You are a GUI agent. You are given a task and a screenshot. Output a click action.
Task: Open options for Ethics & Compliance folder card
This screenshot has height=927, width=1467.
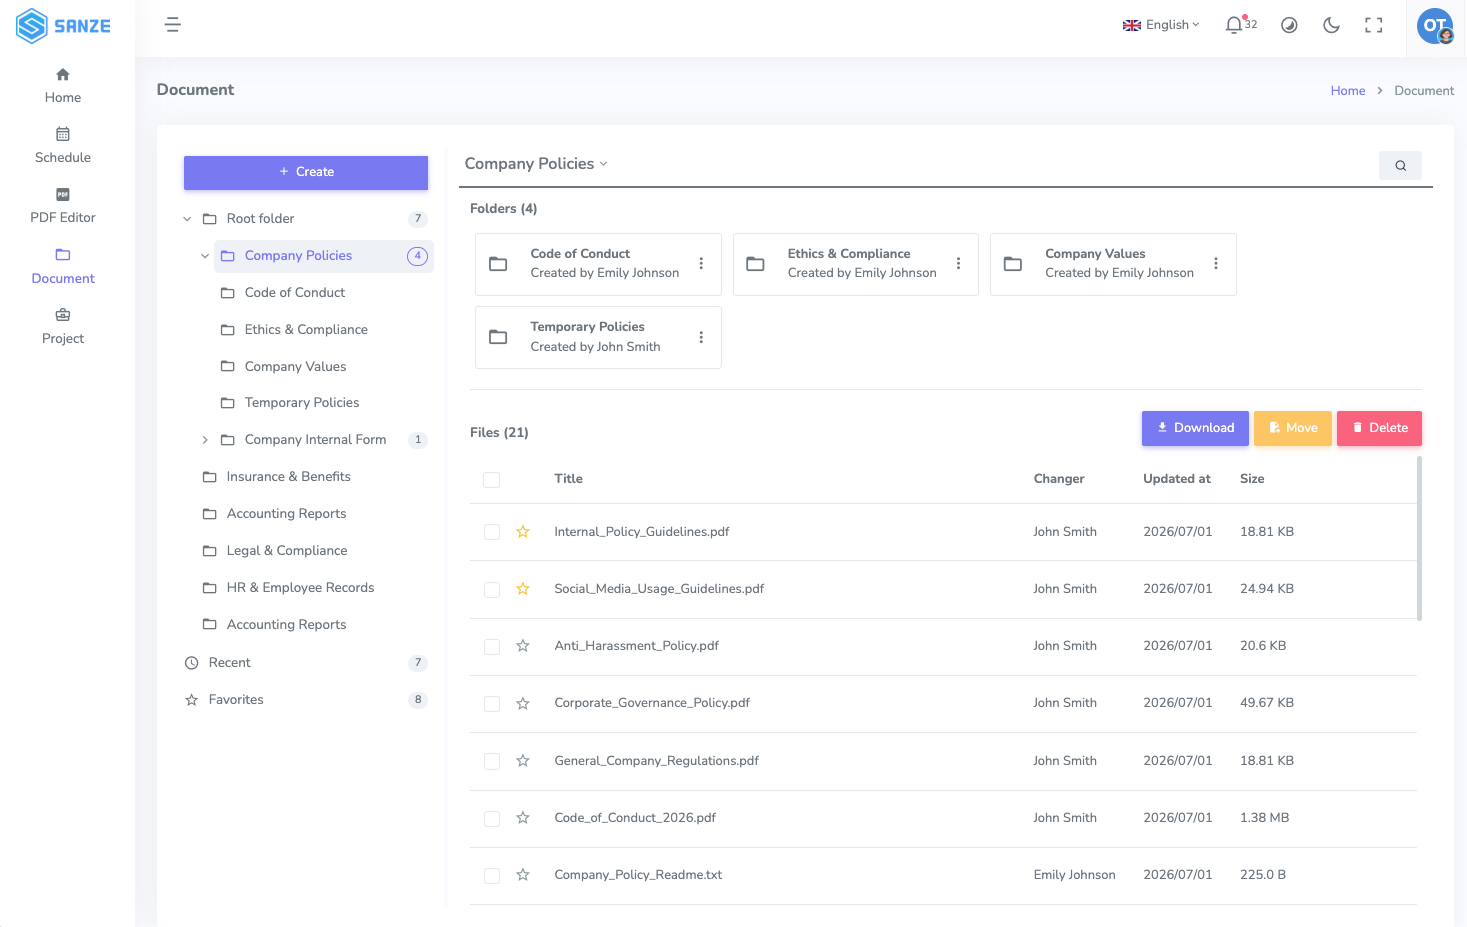click(958, 264)
